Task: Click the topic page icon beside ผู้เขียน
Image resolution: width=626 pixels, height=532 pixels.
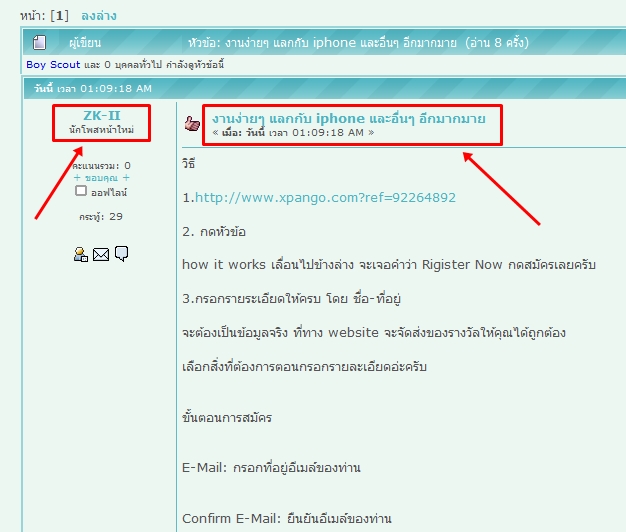Action: coord(40,42)
